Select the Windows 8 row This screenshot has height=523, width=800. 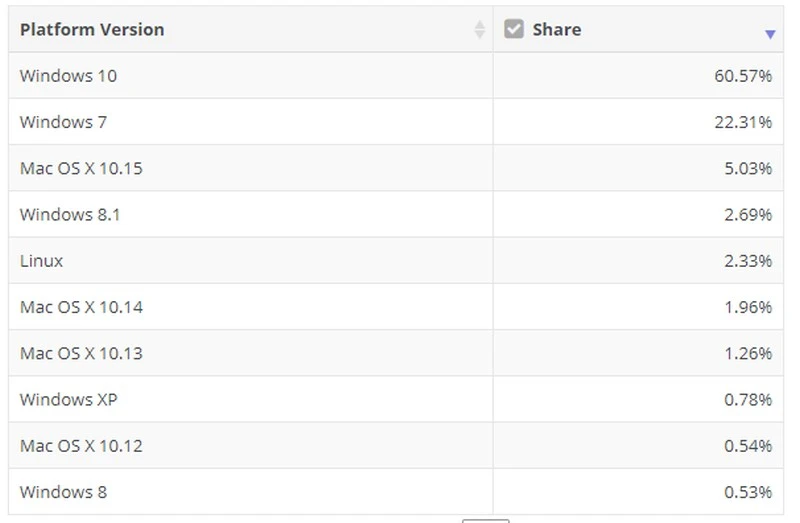click(396, 492)
